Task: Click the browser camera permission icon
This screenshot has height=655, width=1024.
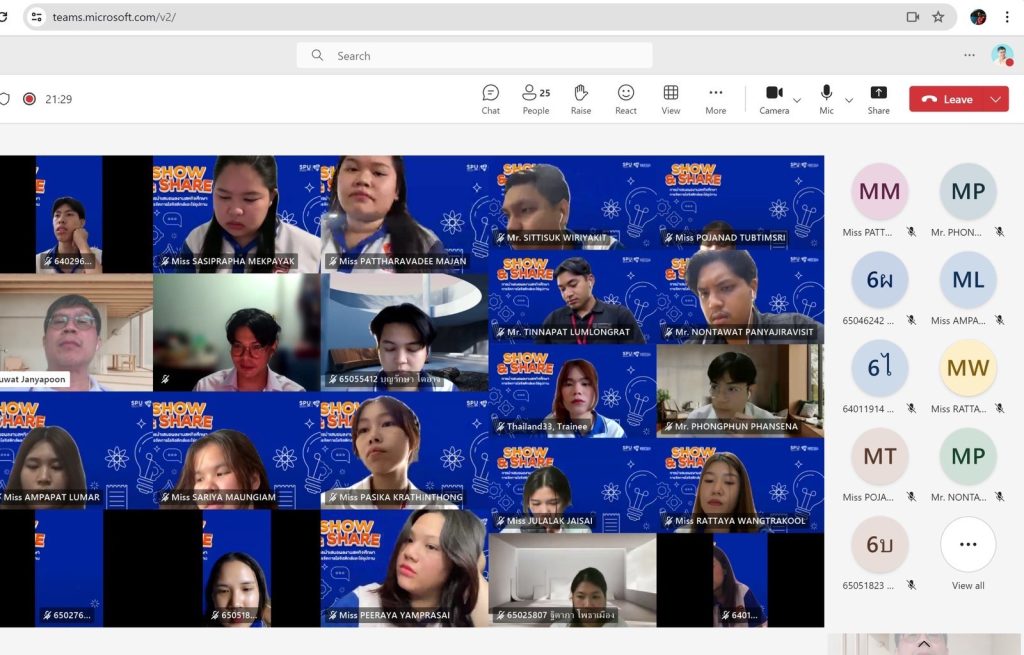Action: 913,17
